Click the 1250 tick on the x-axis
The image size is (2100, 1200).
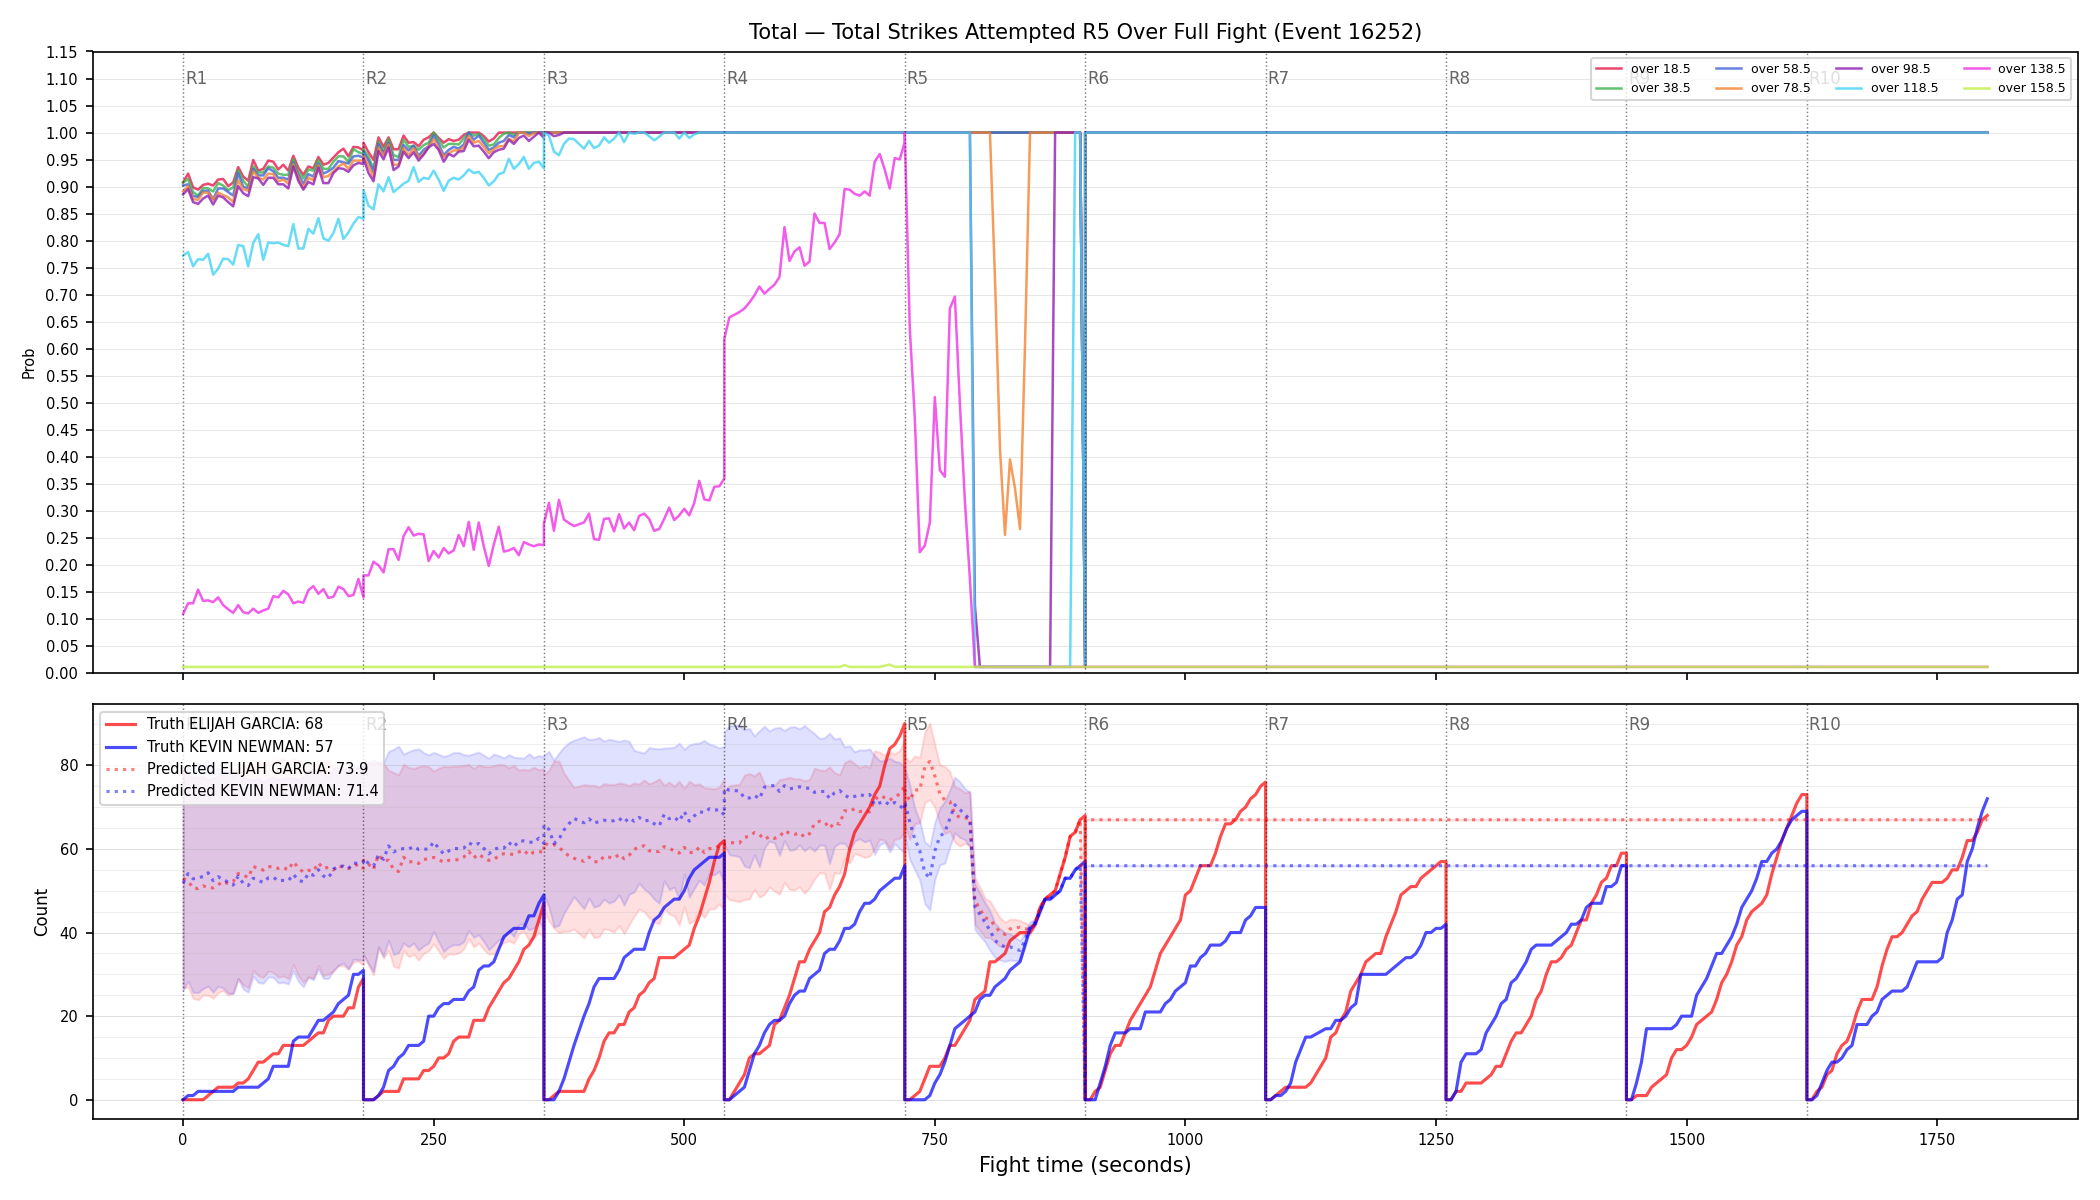coord(1436,1139)
